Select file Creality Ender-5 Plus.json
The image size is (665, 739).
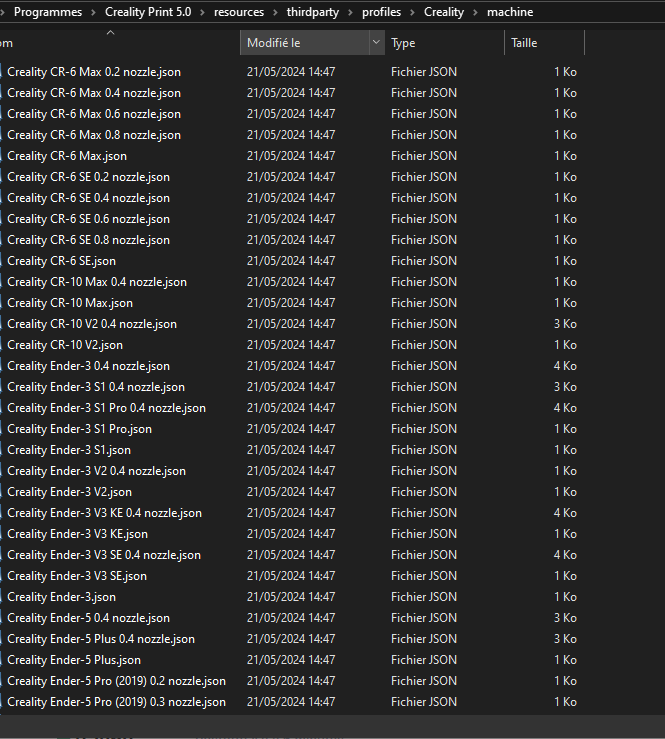pyautogui.click(x=74, y=659)
